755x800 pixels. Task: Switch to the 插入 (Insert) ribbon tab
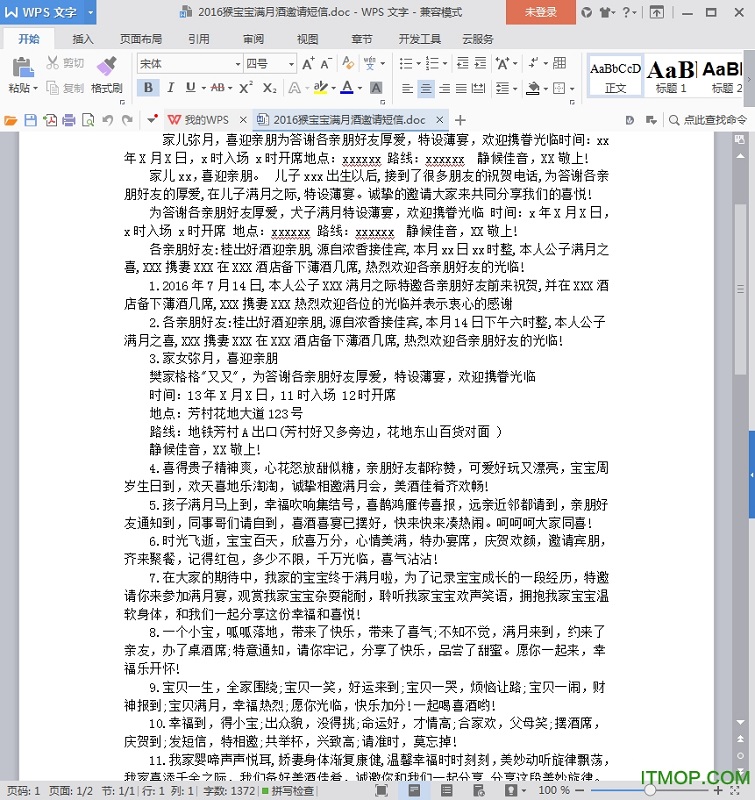click(83, 39)
